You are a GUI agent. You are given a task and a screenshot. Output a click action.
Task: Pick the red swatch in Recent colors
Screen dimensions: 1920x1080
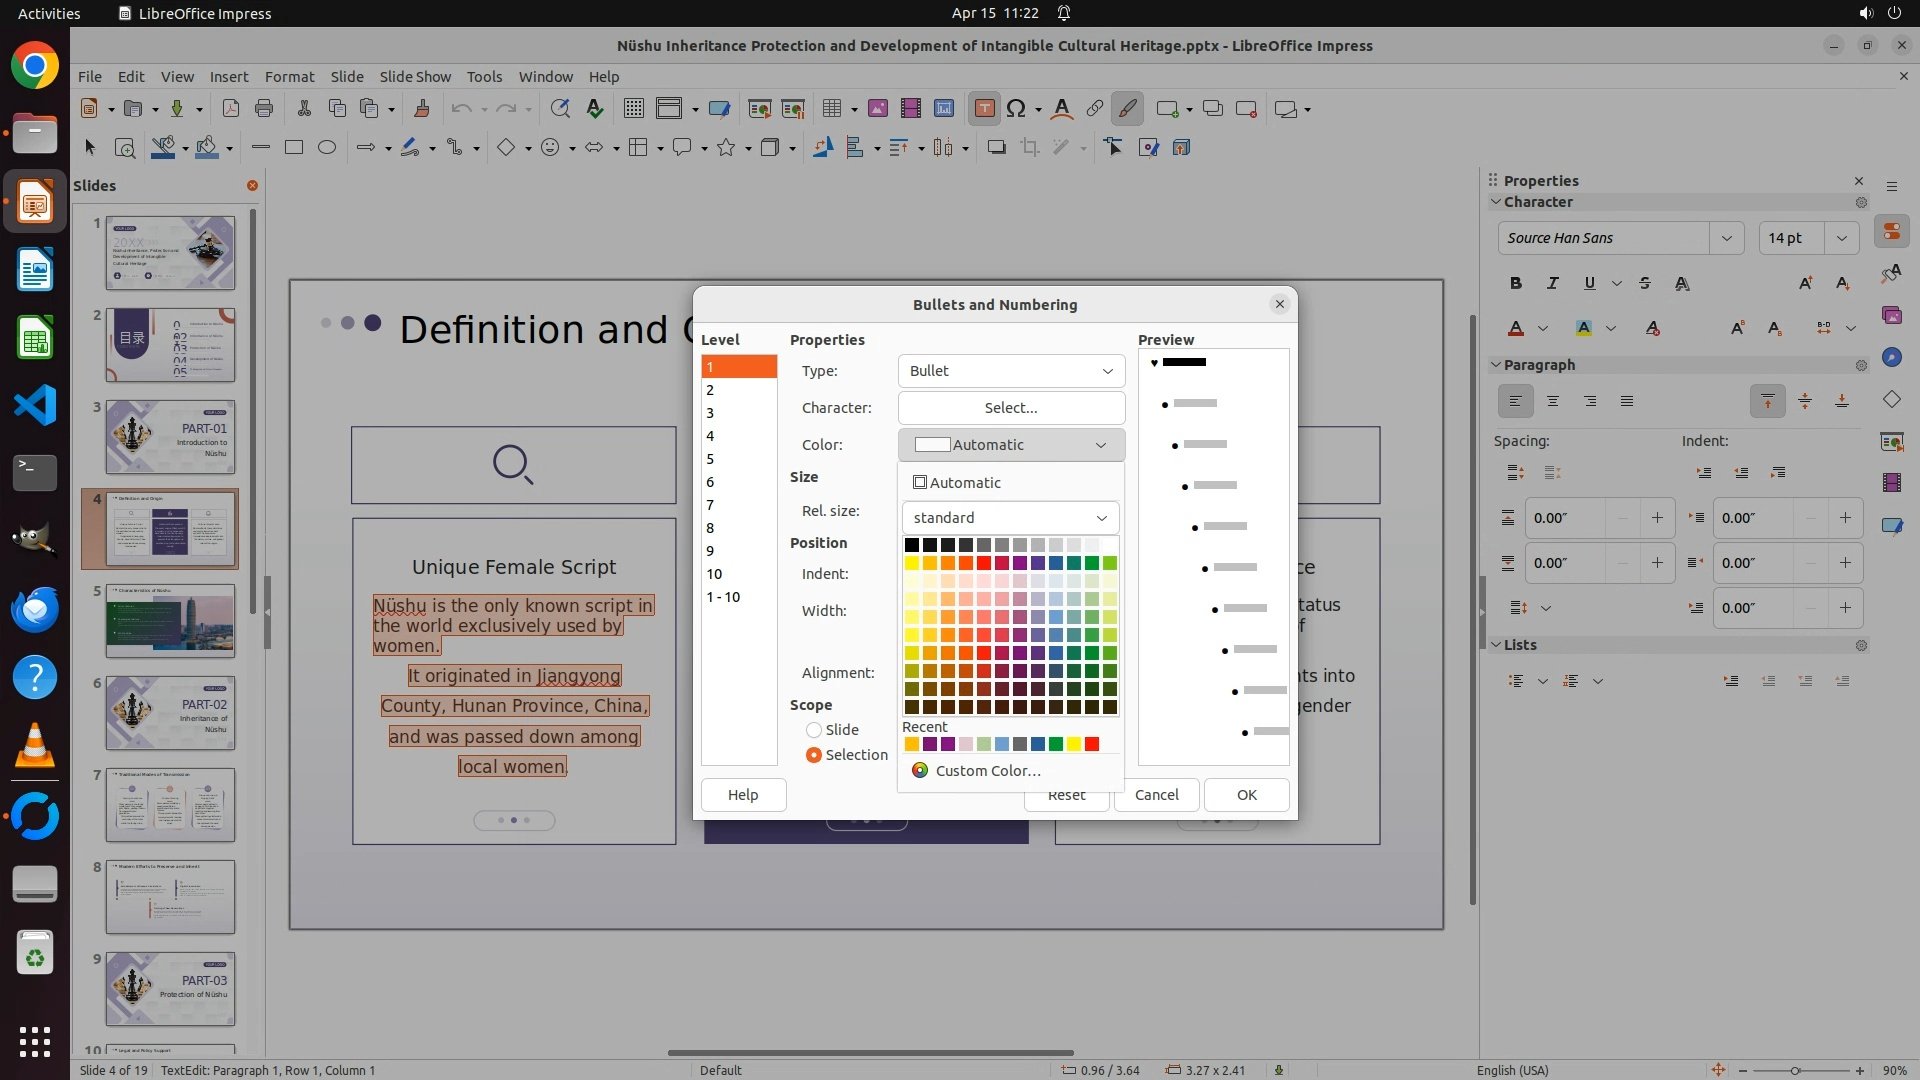click(x=1092, y=744)
